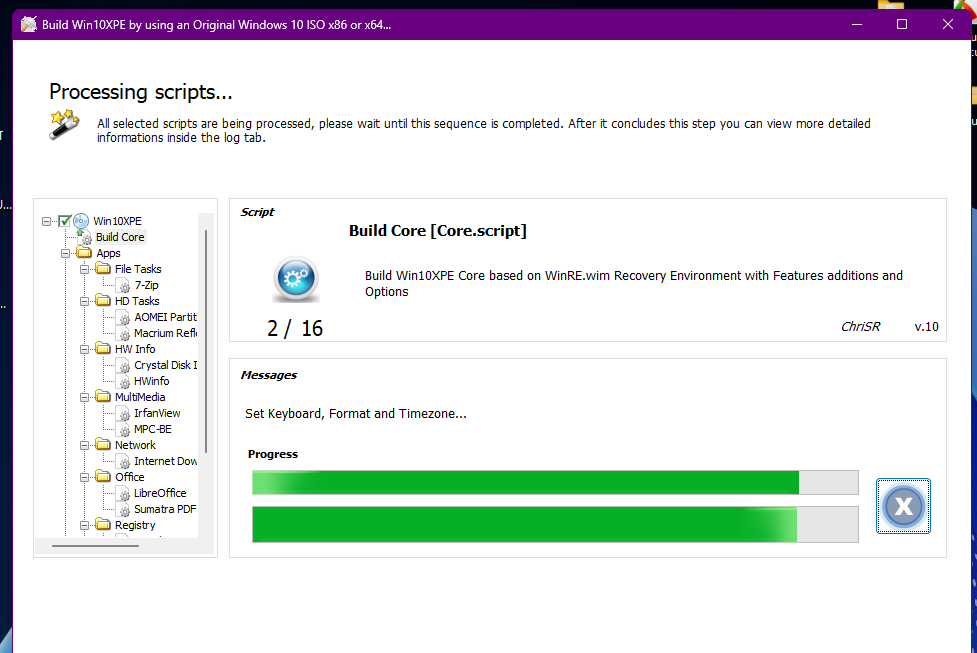The width and height of the screenshot is (977, 653).
Task: Select the Sumatra PDF tree label
Action: click(165, 509)
